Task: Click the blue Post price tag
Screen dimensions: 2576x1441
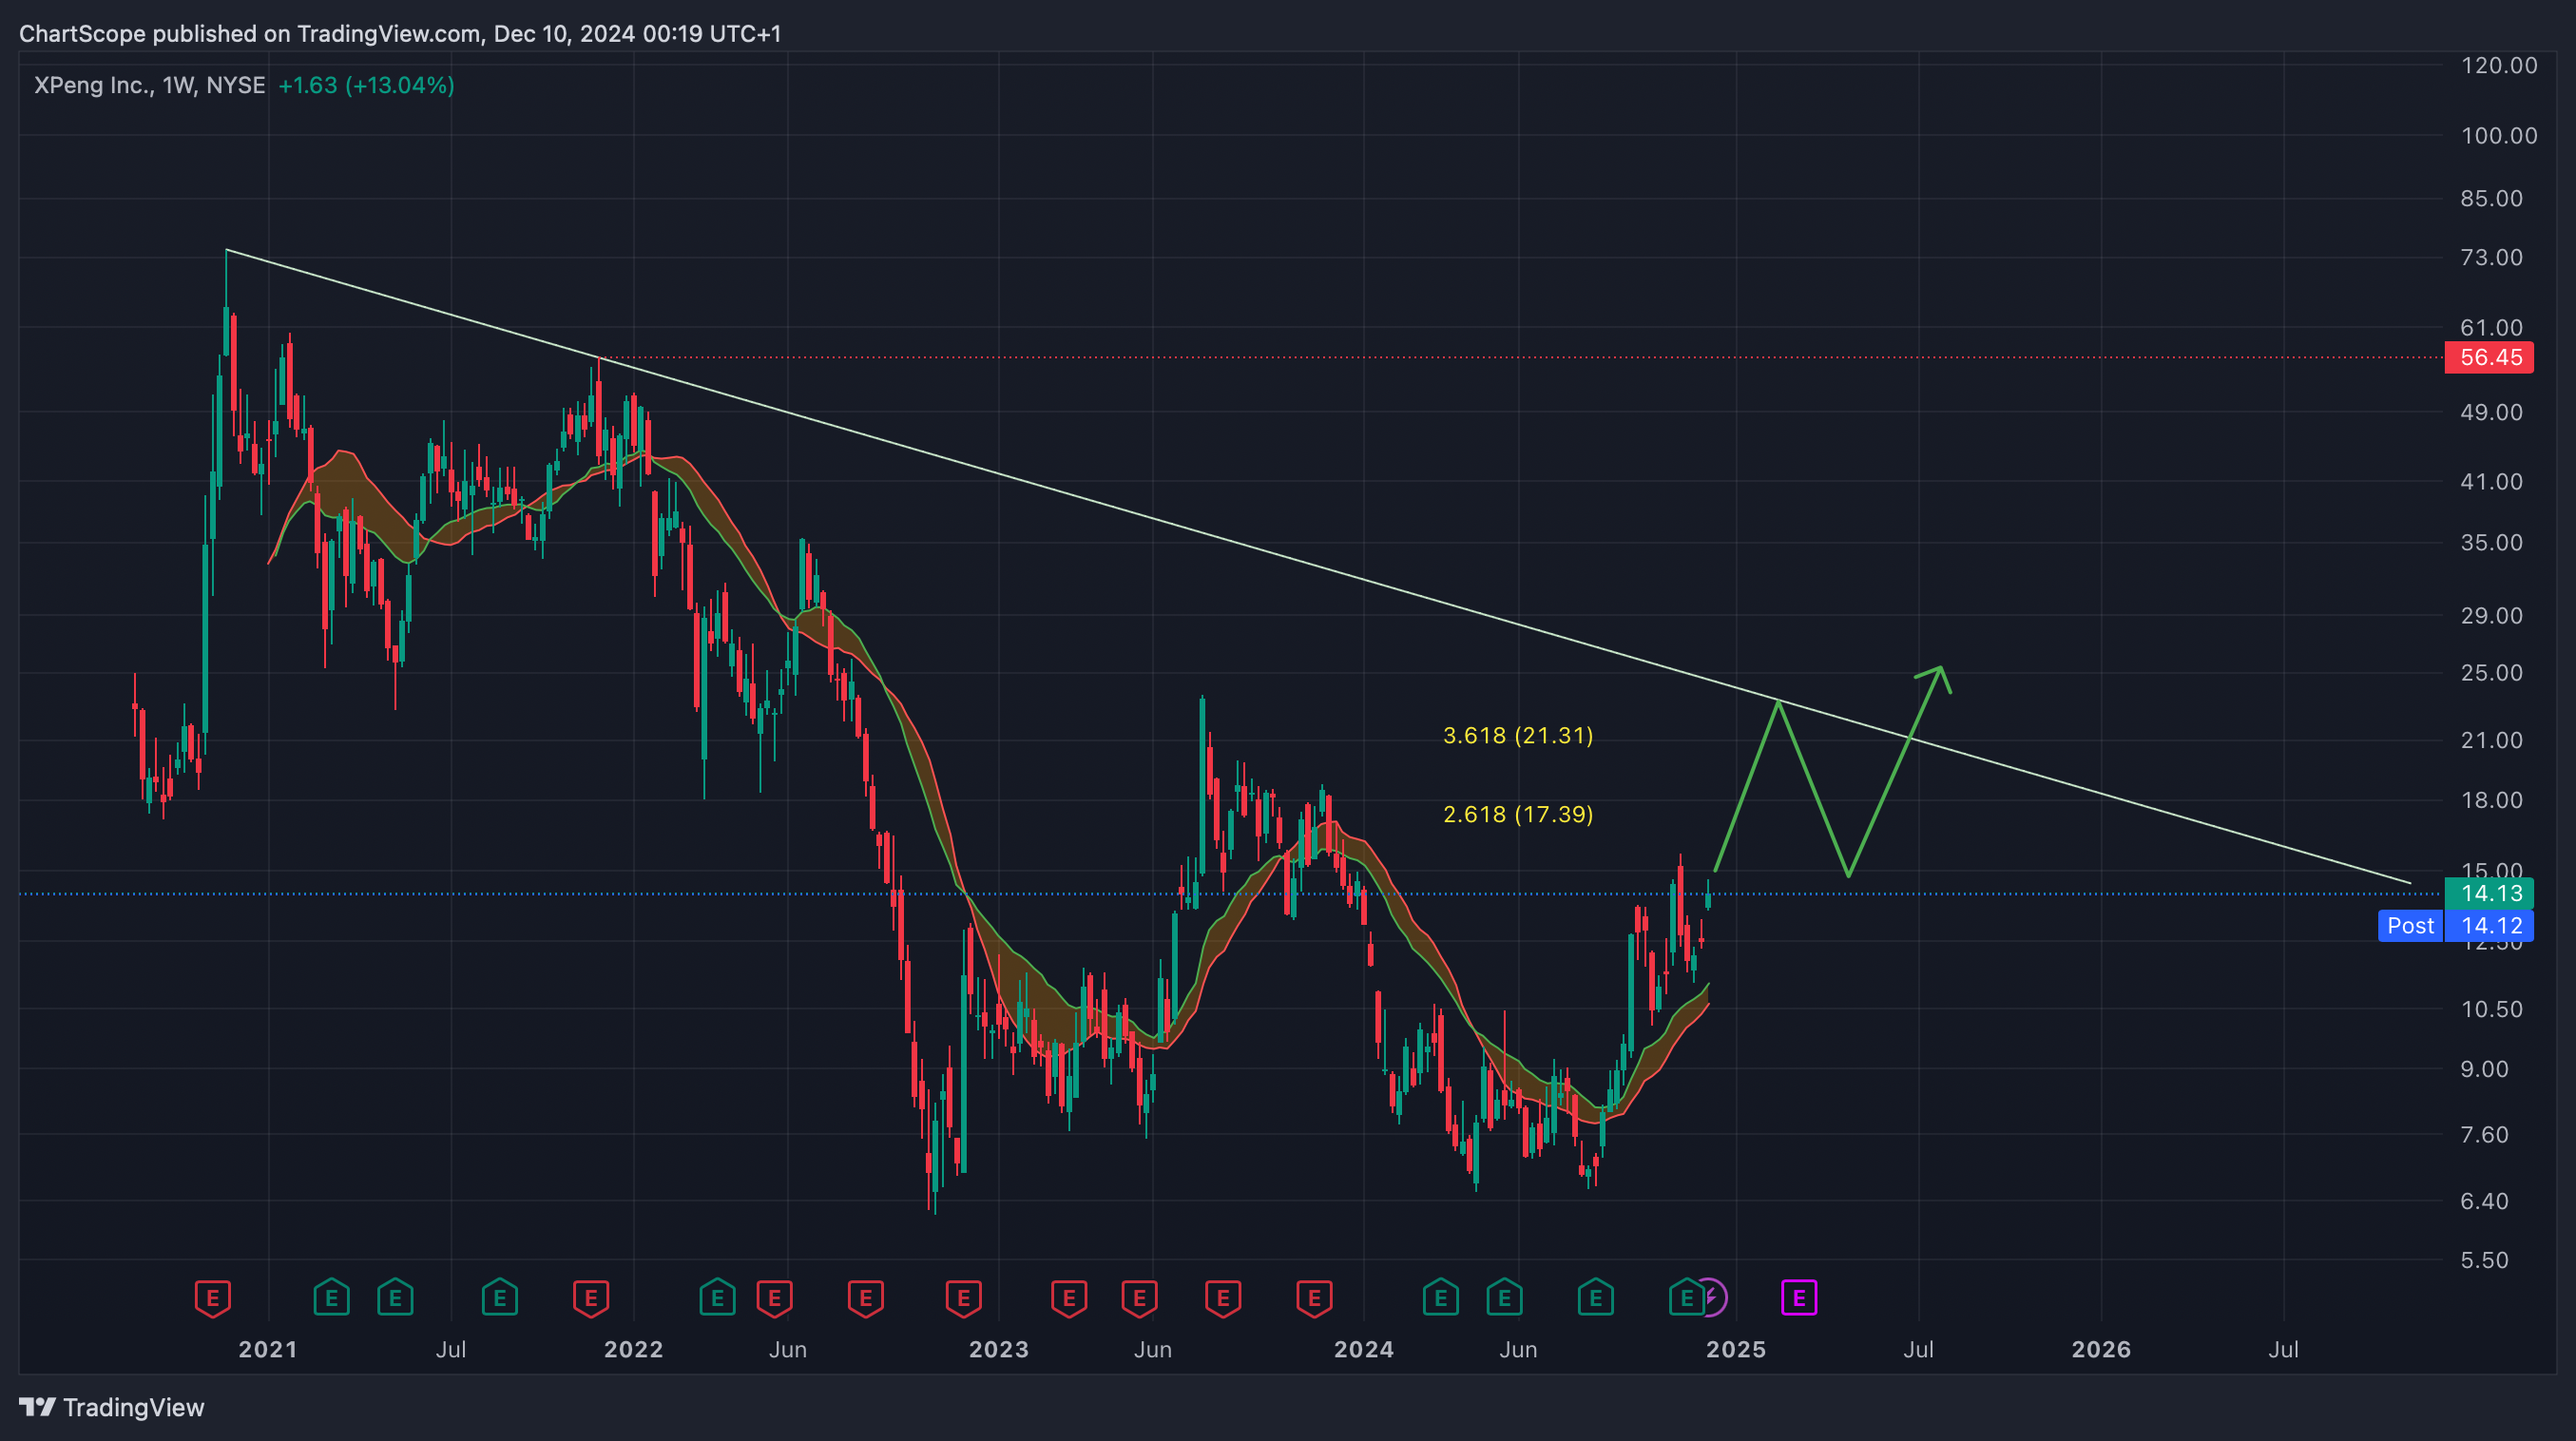Action: point(2410,926)
